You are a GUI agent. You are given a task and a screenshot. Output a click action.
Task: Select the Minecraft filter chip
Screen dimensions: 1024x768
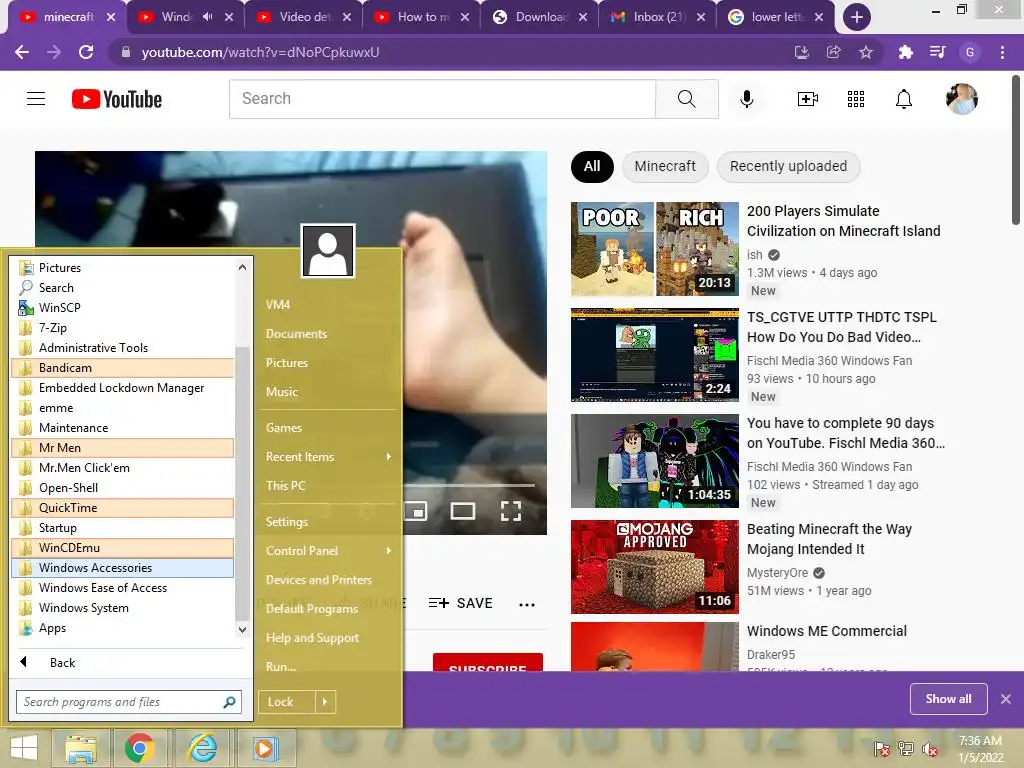665,167
